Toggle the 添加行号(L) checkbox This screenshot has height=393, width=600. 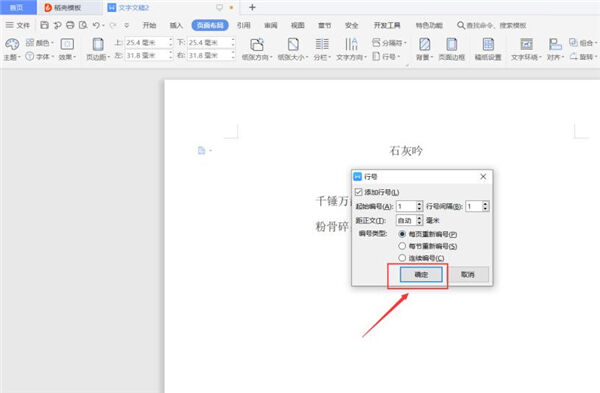coord(359,192)
